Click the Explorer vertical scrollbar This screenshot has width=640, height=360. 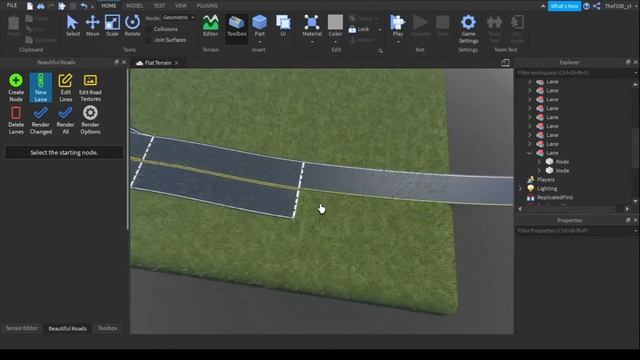point(635,148)
